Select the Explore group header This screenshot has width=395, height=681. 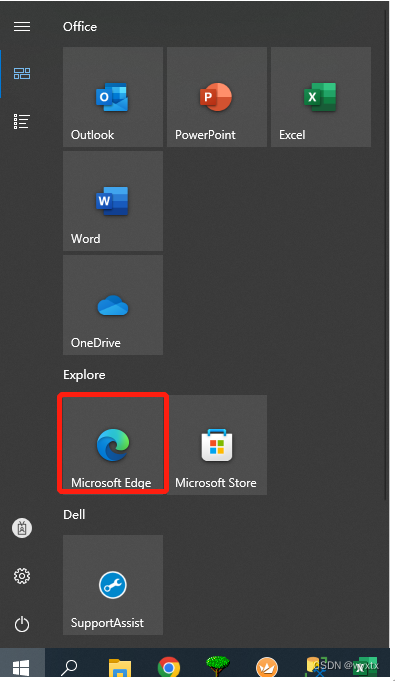(84, 375)
